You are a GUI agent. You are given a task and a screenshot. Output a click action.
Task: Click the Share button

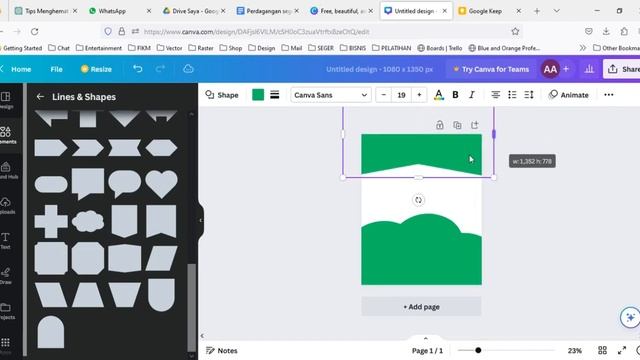coord(622,69)
